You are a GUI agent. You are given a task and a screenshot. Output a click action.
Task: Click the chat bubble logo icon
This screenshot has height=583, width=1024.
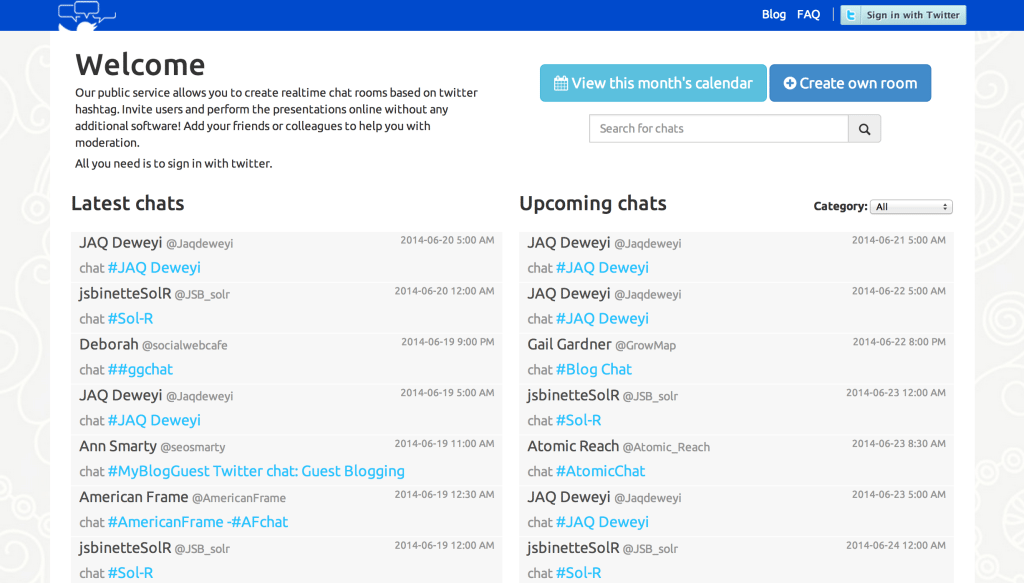(x=87, y=15)
